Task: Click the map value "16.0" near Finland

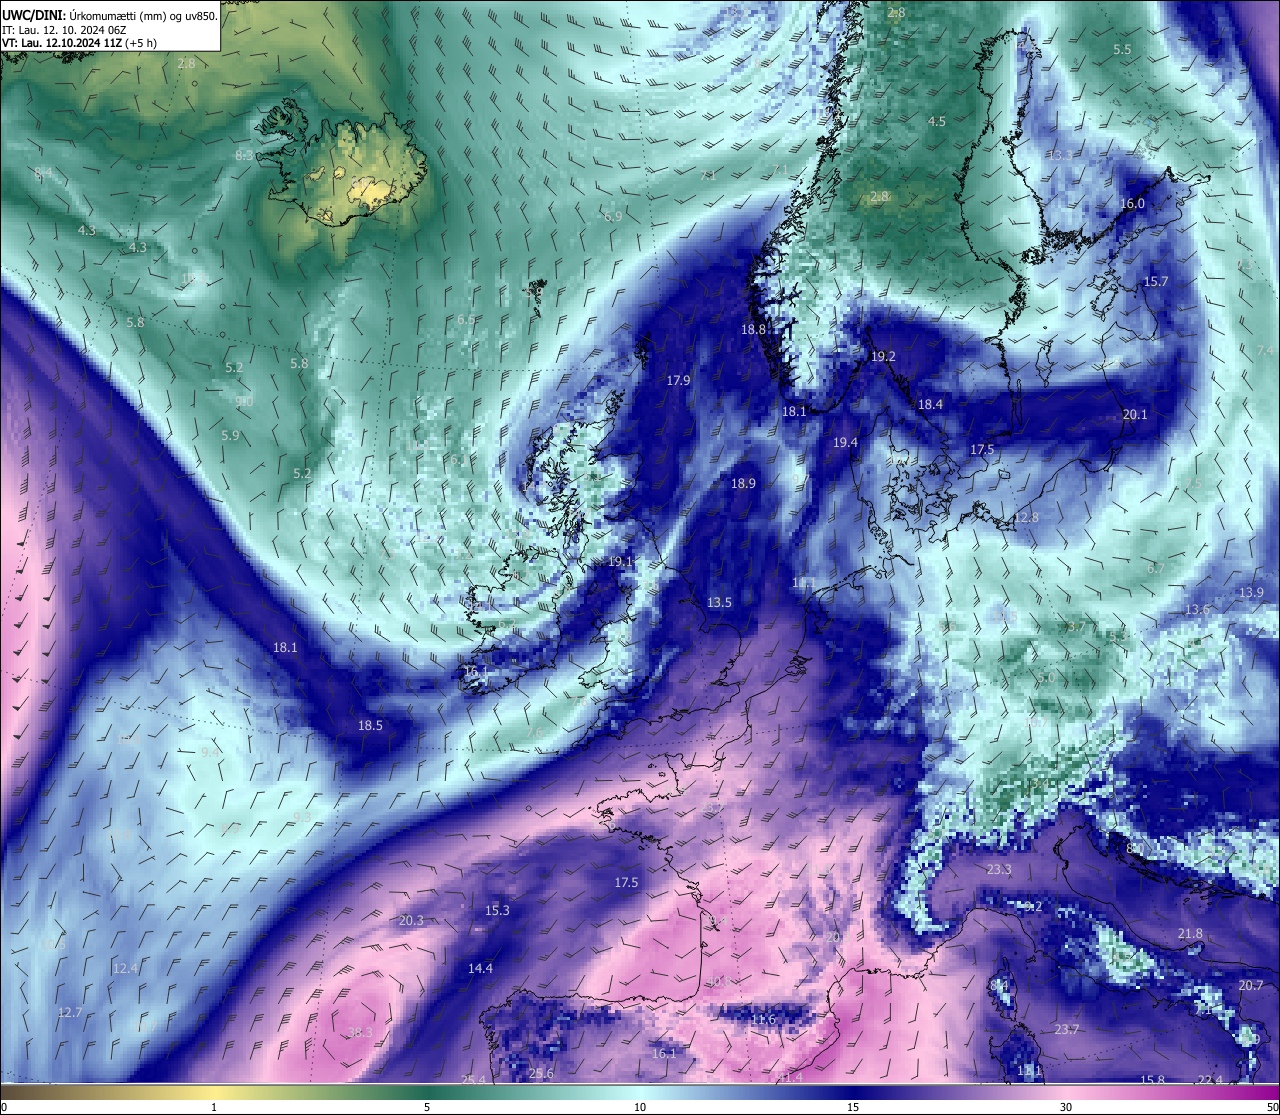Action: click(x=1132, y=203)
